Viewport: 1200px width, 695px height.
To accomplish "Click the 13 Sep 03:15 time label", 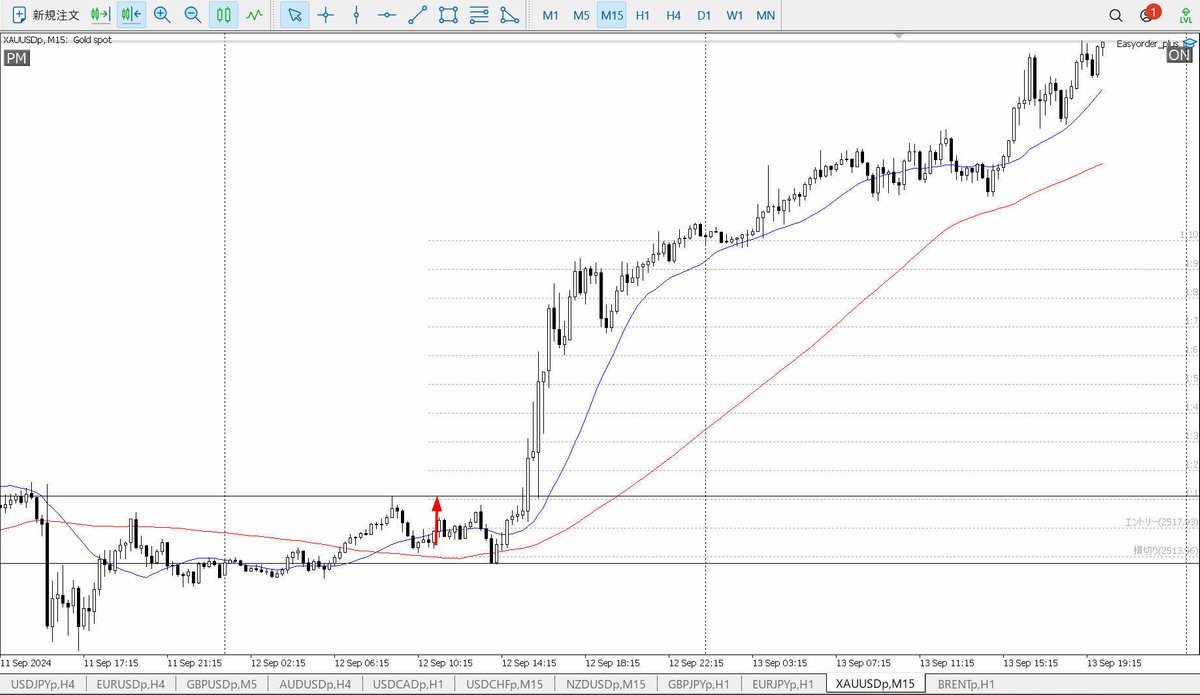I will [x=780, y=662].
